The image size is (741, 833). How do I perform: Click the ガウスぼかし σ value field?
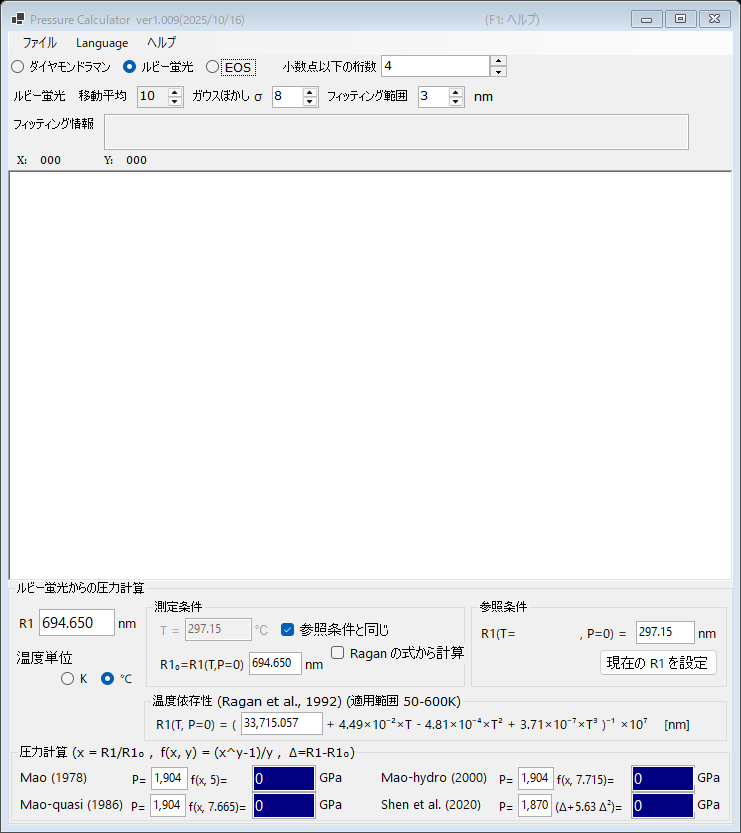click(x=287, y=97)
